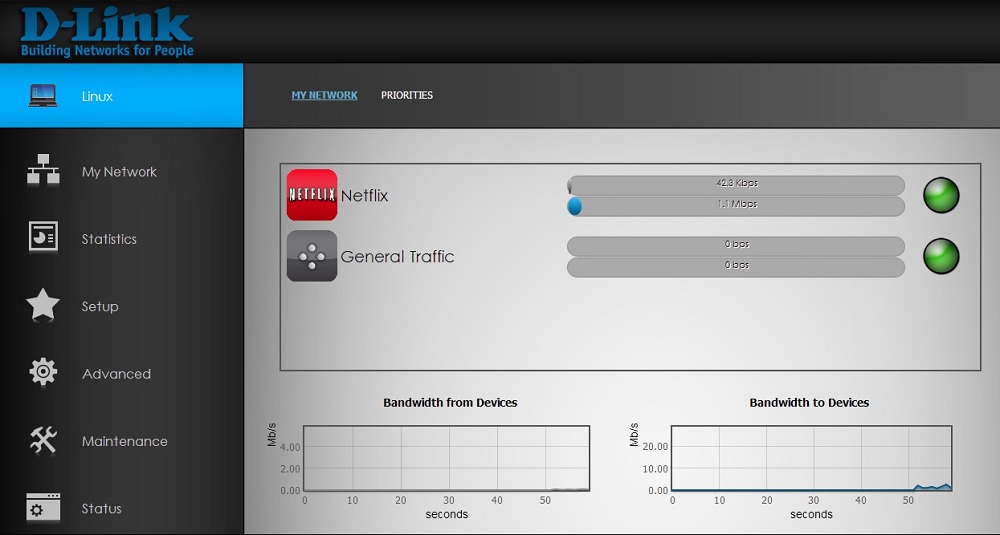Click the Linux laptop icon
Viewport: 1000px width, 535px height.
[x=43, y=96]
